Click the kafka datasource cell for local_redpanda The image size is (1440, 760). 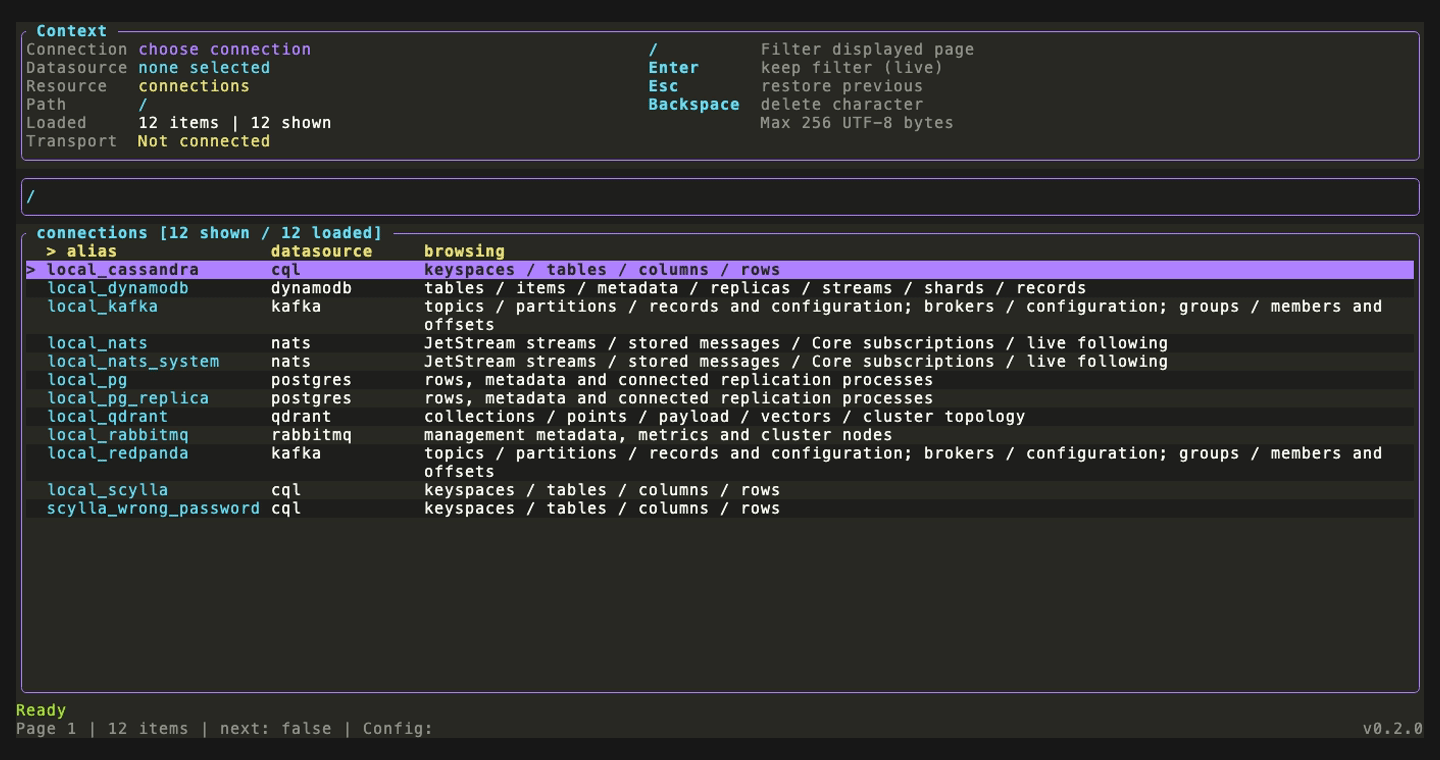(296, 453)
